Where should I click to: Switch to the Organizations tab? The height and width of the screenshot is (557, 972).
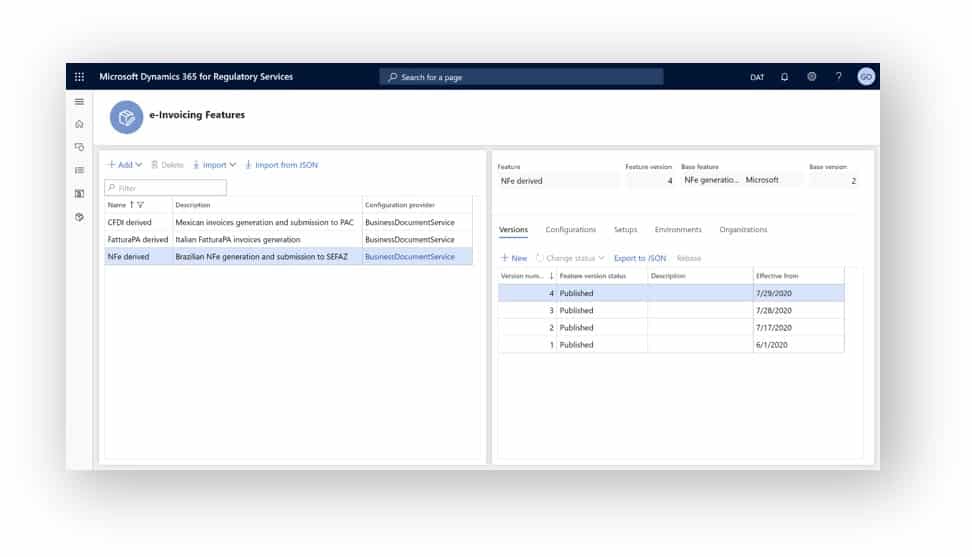click(x=743, y=229)
